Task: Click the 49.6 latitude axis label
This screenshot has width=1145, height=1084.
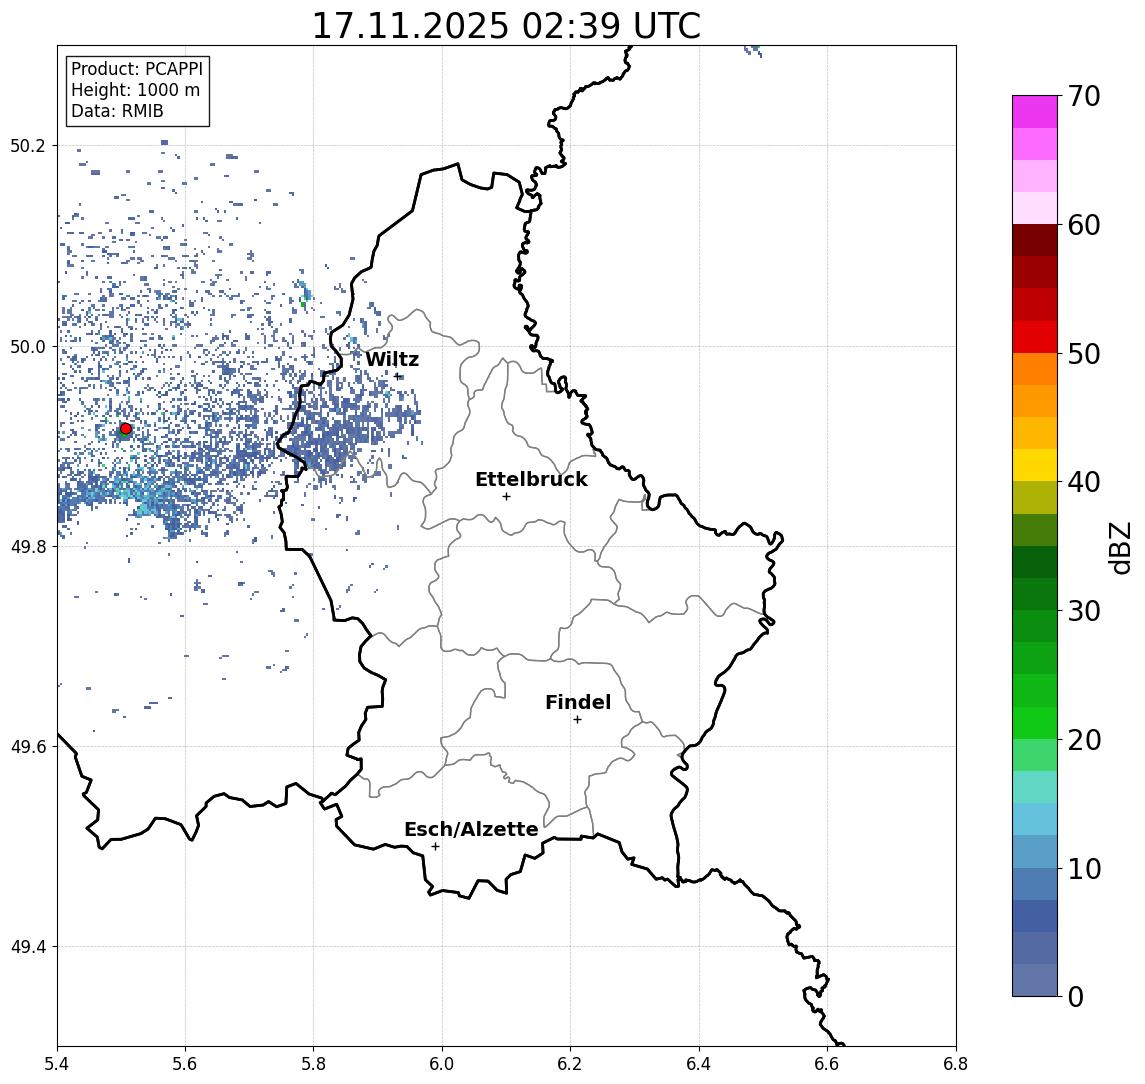Action: tap(28, 747)
